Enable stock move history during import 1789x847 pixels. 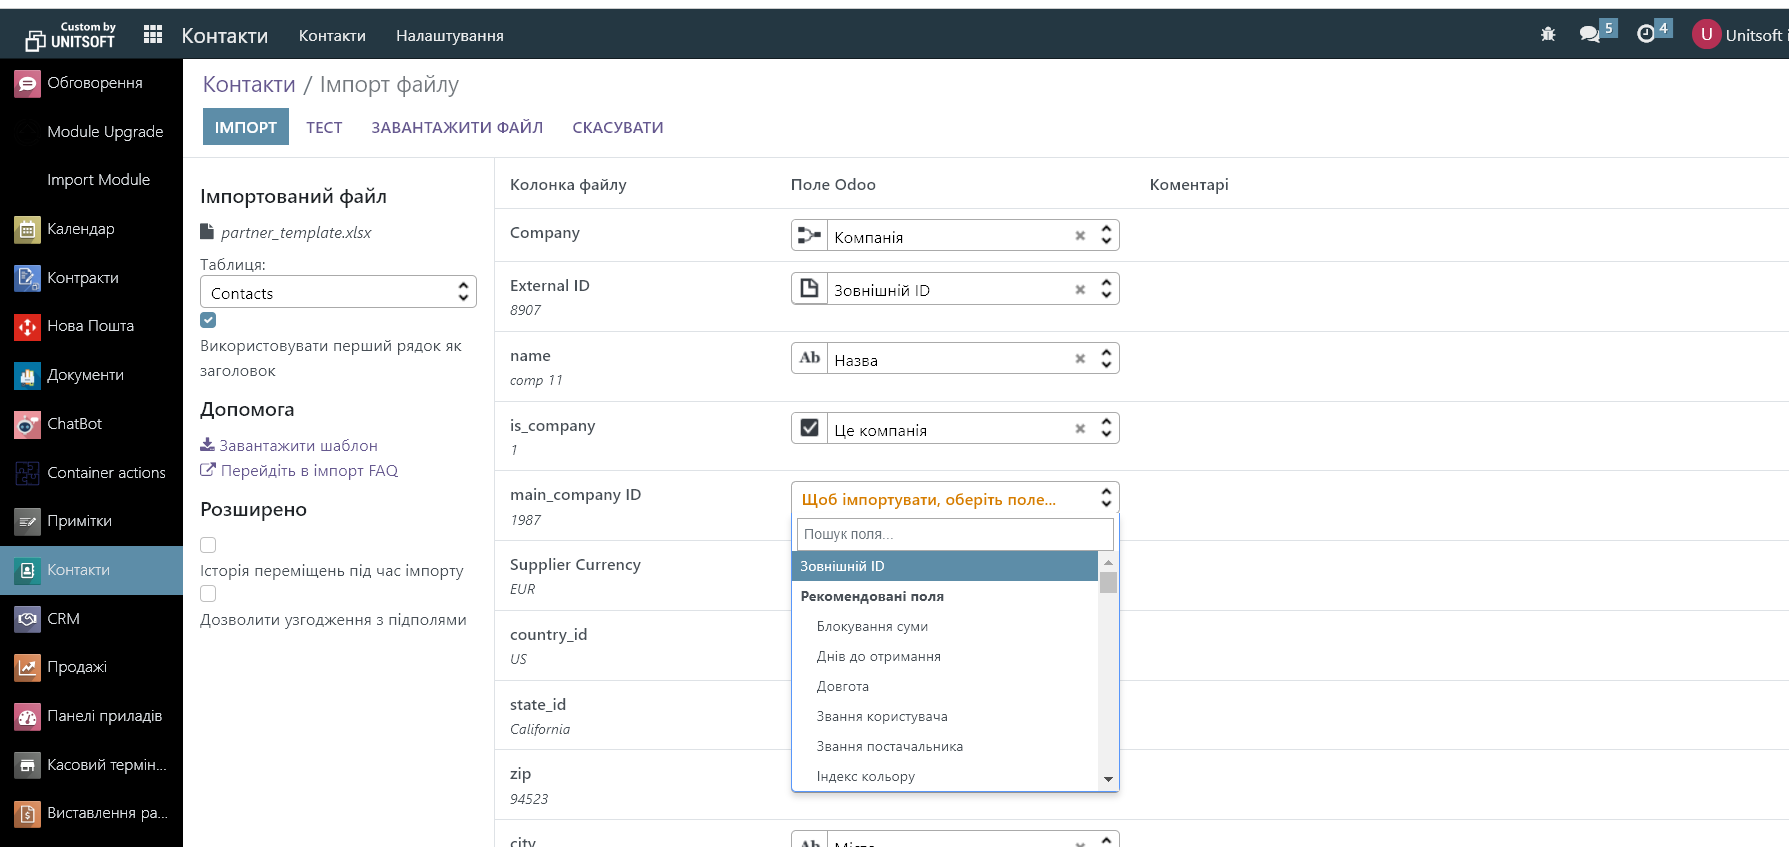(208, 545)
